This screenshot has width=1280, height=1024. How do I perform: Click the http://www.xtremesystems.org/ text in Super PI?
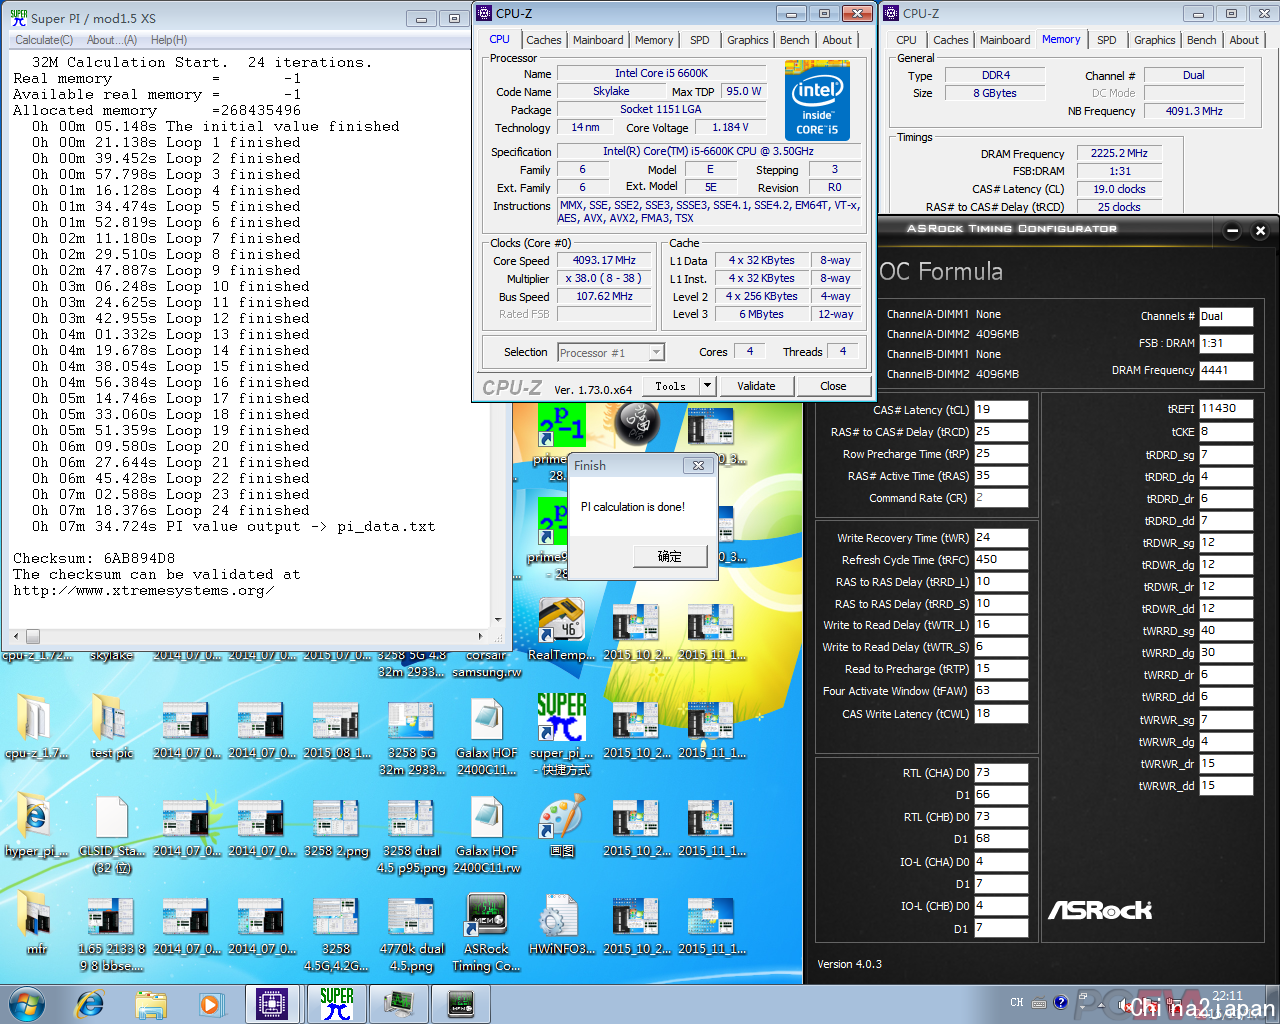pyautogui.click(x=143, y=590)
